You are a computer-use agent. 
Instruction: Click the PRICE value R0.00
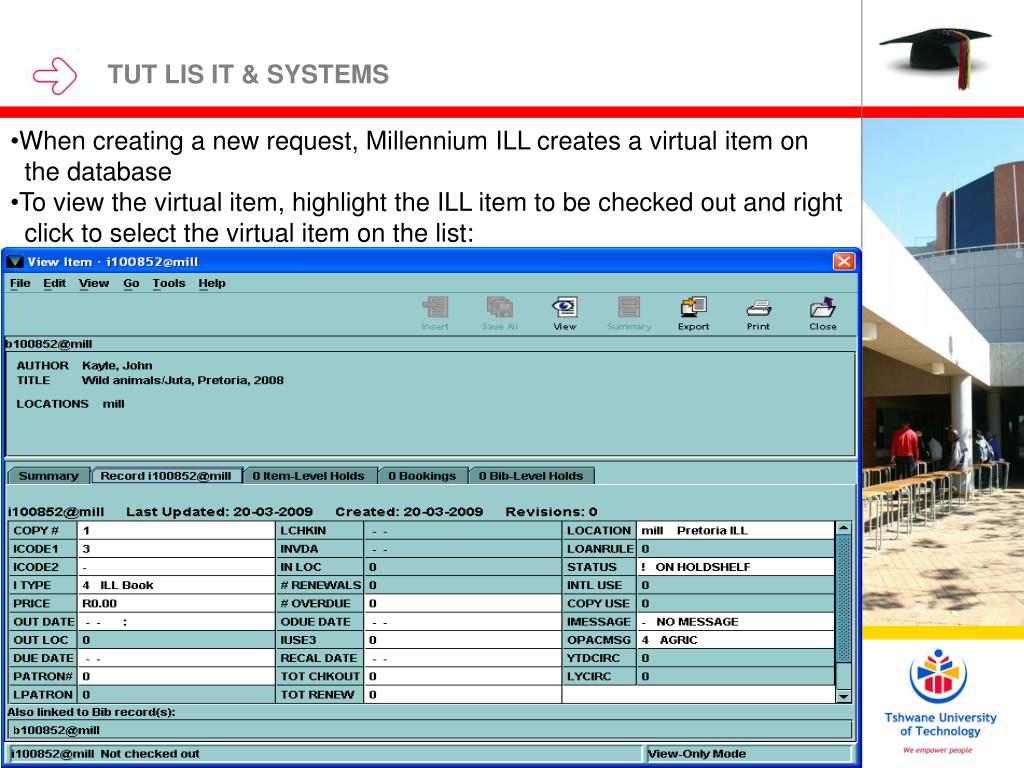point(176,603)
